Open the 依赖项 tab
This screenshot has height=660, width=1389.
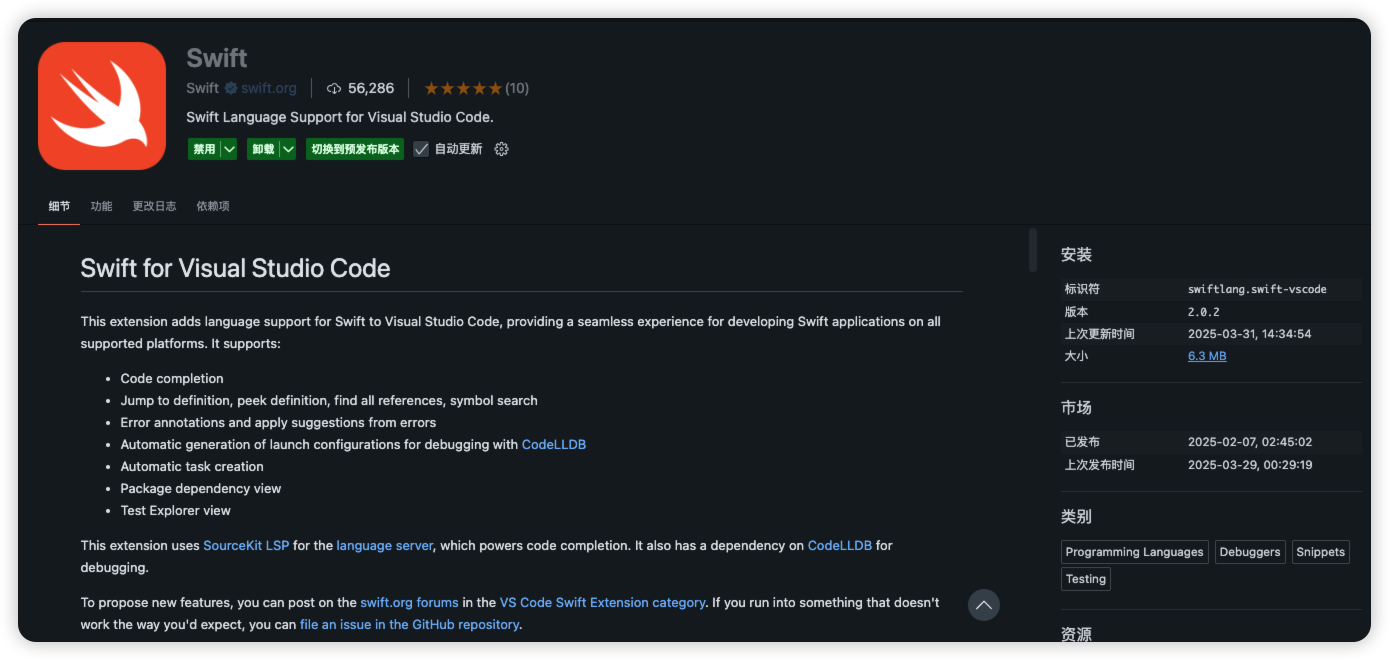click(x=213, y=206)
